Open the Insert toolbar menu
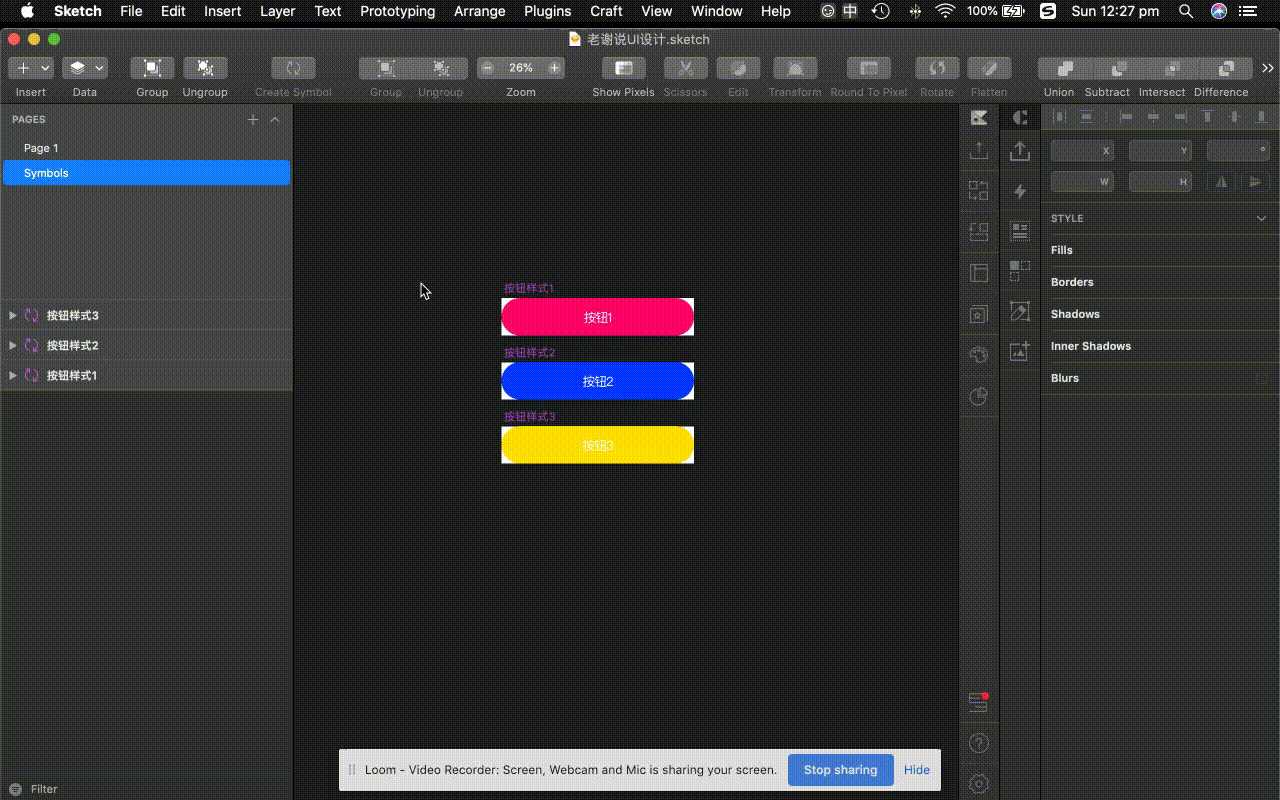Image resolution: width=1280 pixels, height=800 pixels. click(x=30, y=68)
